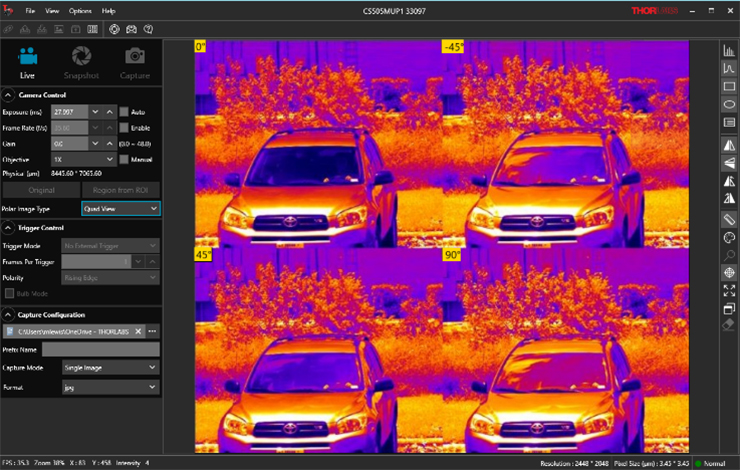Click the Region from ROI button

[120, 190]
